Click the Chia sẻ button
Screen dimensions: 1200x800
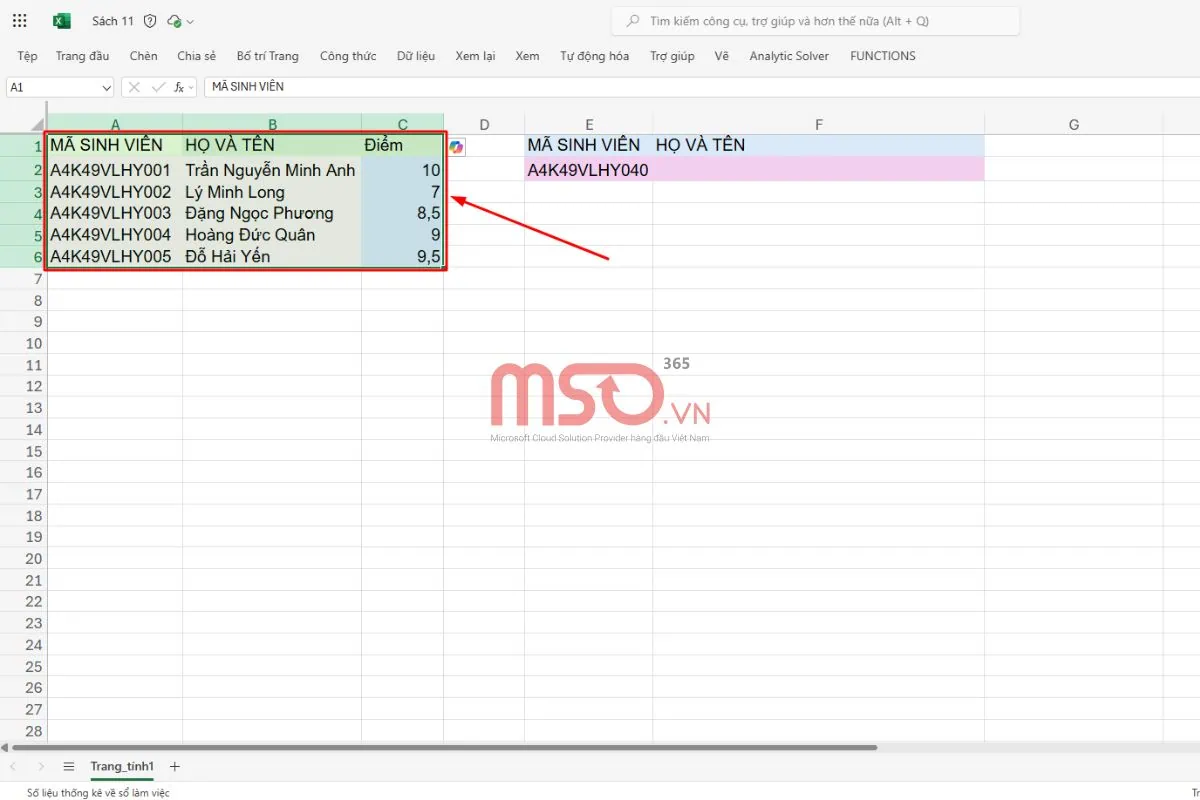(196, 56)
